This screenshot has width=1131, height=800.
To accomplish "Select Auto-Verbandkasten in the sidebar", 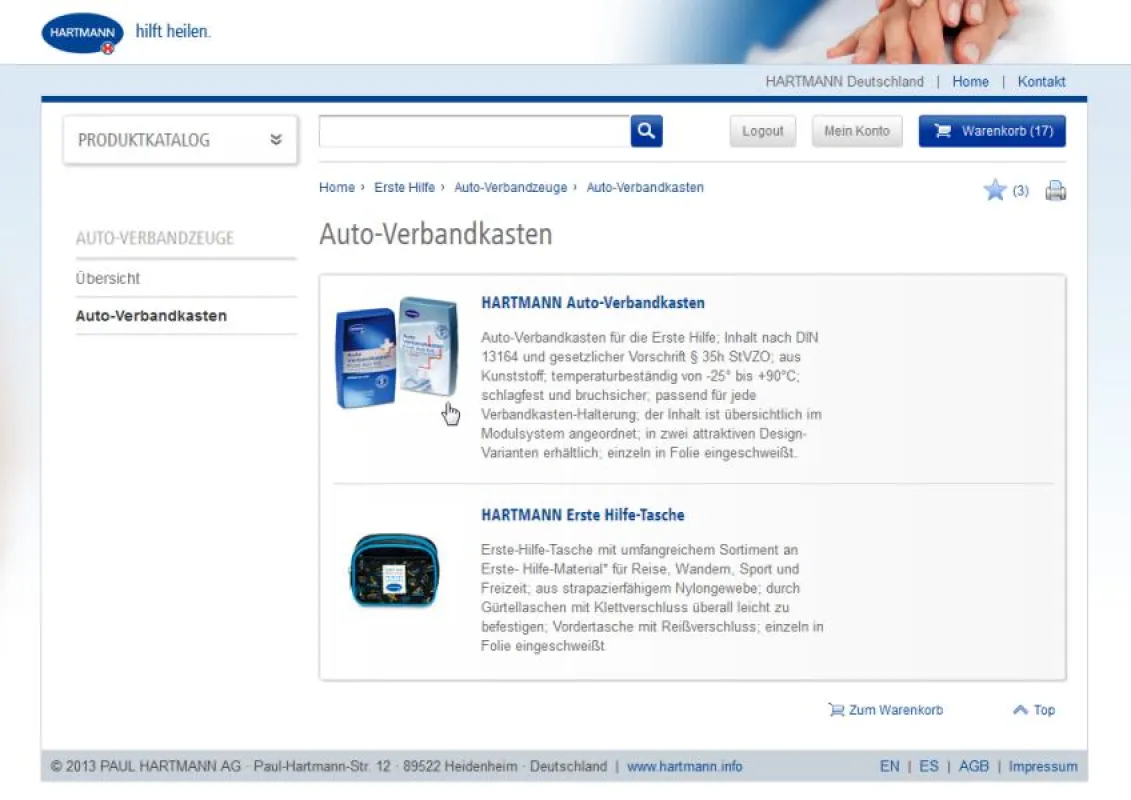I will [151, 316].
